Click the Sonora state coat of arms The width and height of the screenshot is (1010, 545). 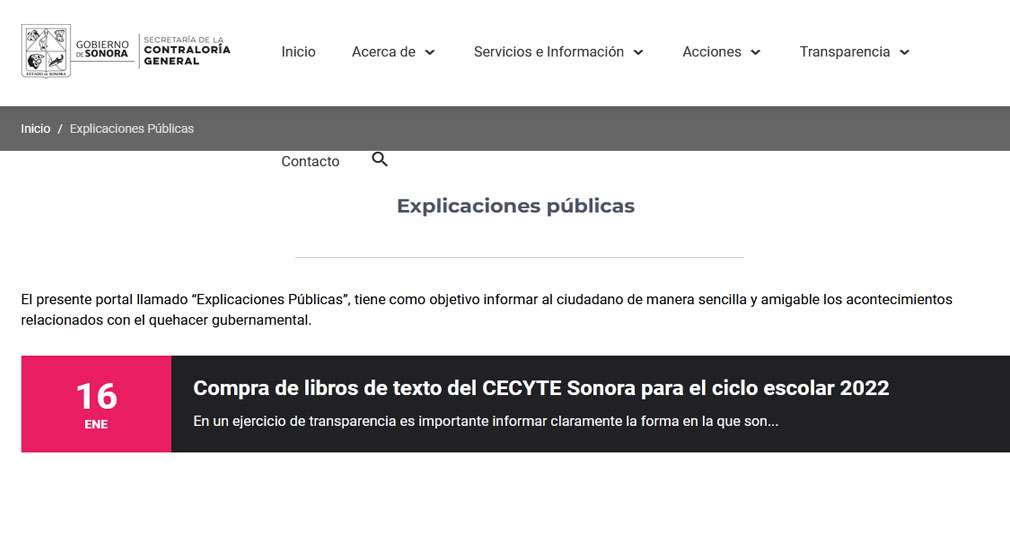[x=46, y=51]
